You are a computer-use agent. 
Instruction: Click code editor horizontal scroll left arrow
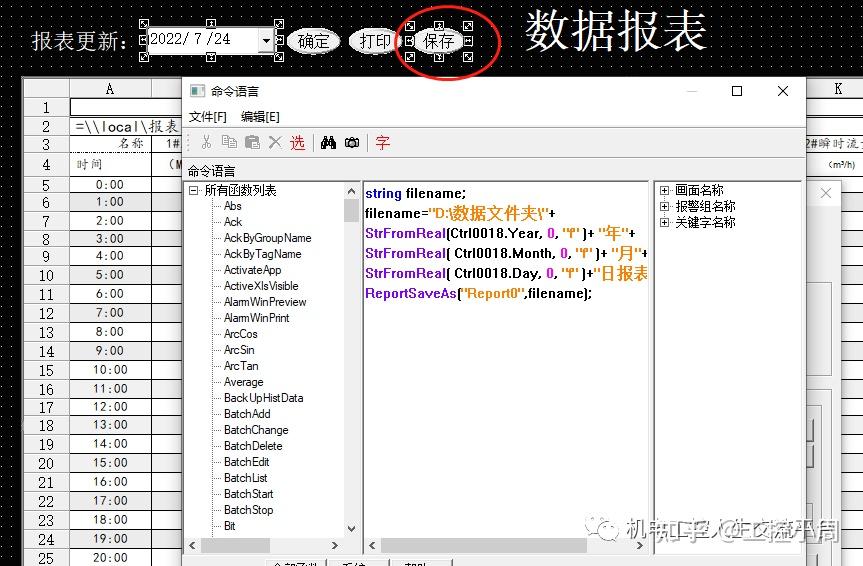pos(372,545)
